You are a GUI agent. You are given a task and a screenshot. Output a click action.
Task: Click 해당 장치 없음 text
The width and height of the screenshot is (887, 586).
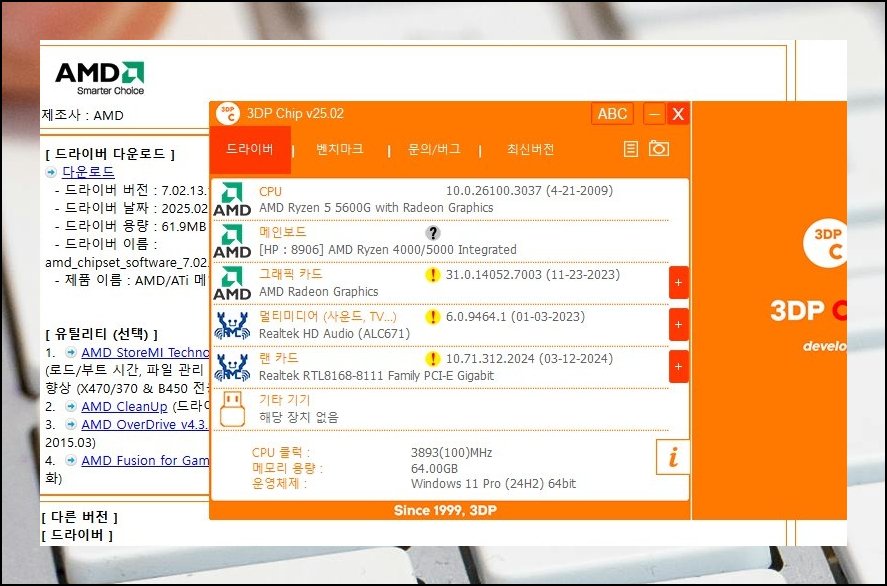299,417
